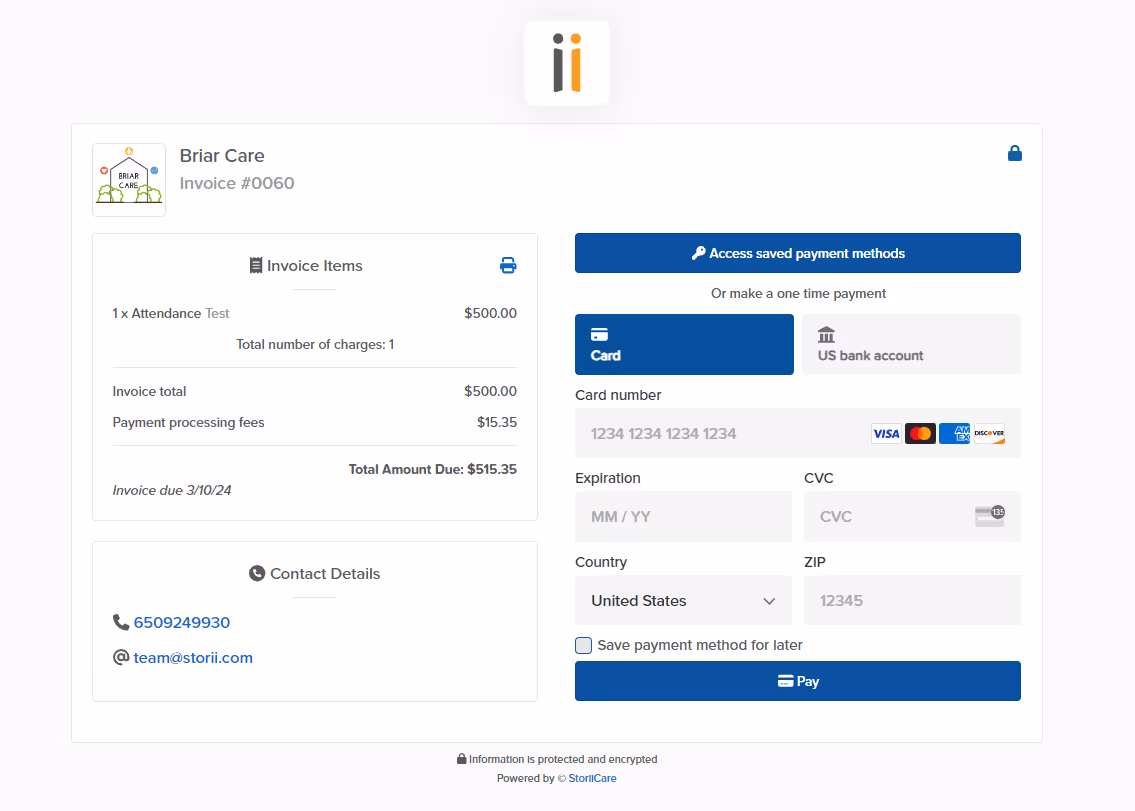Click the phone handset icon beside 6509249930
This screenshot has width=1135, height=811.
tap(121, 622)
